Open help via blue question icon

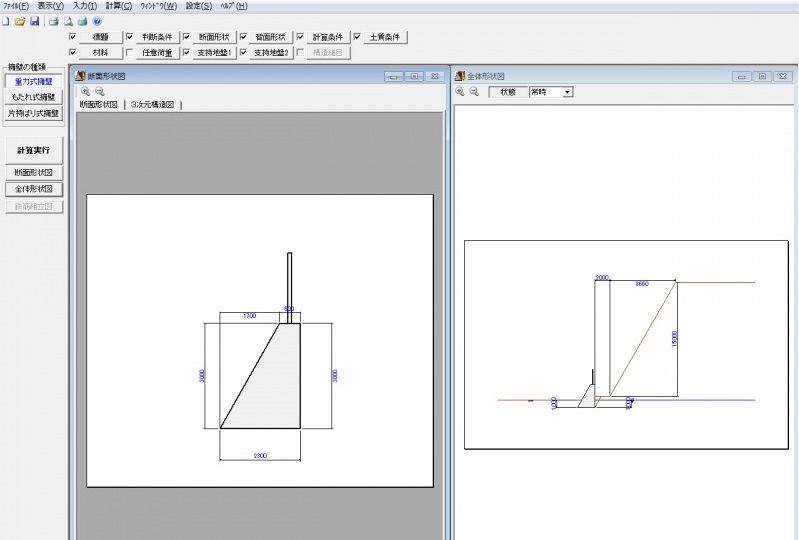pos(97,21)
